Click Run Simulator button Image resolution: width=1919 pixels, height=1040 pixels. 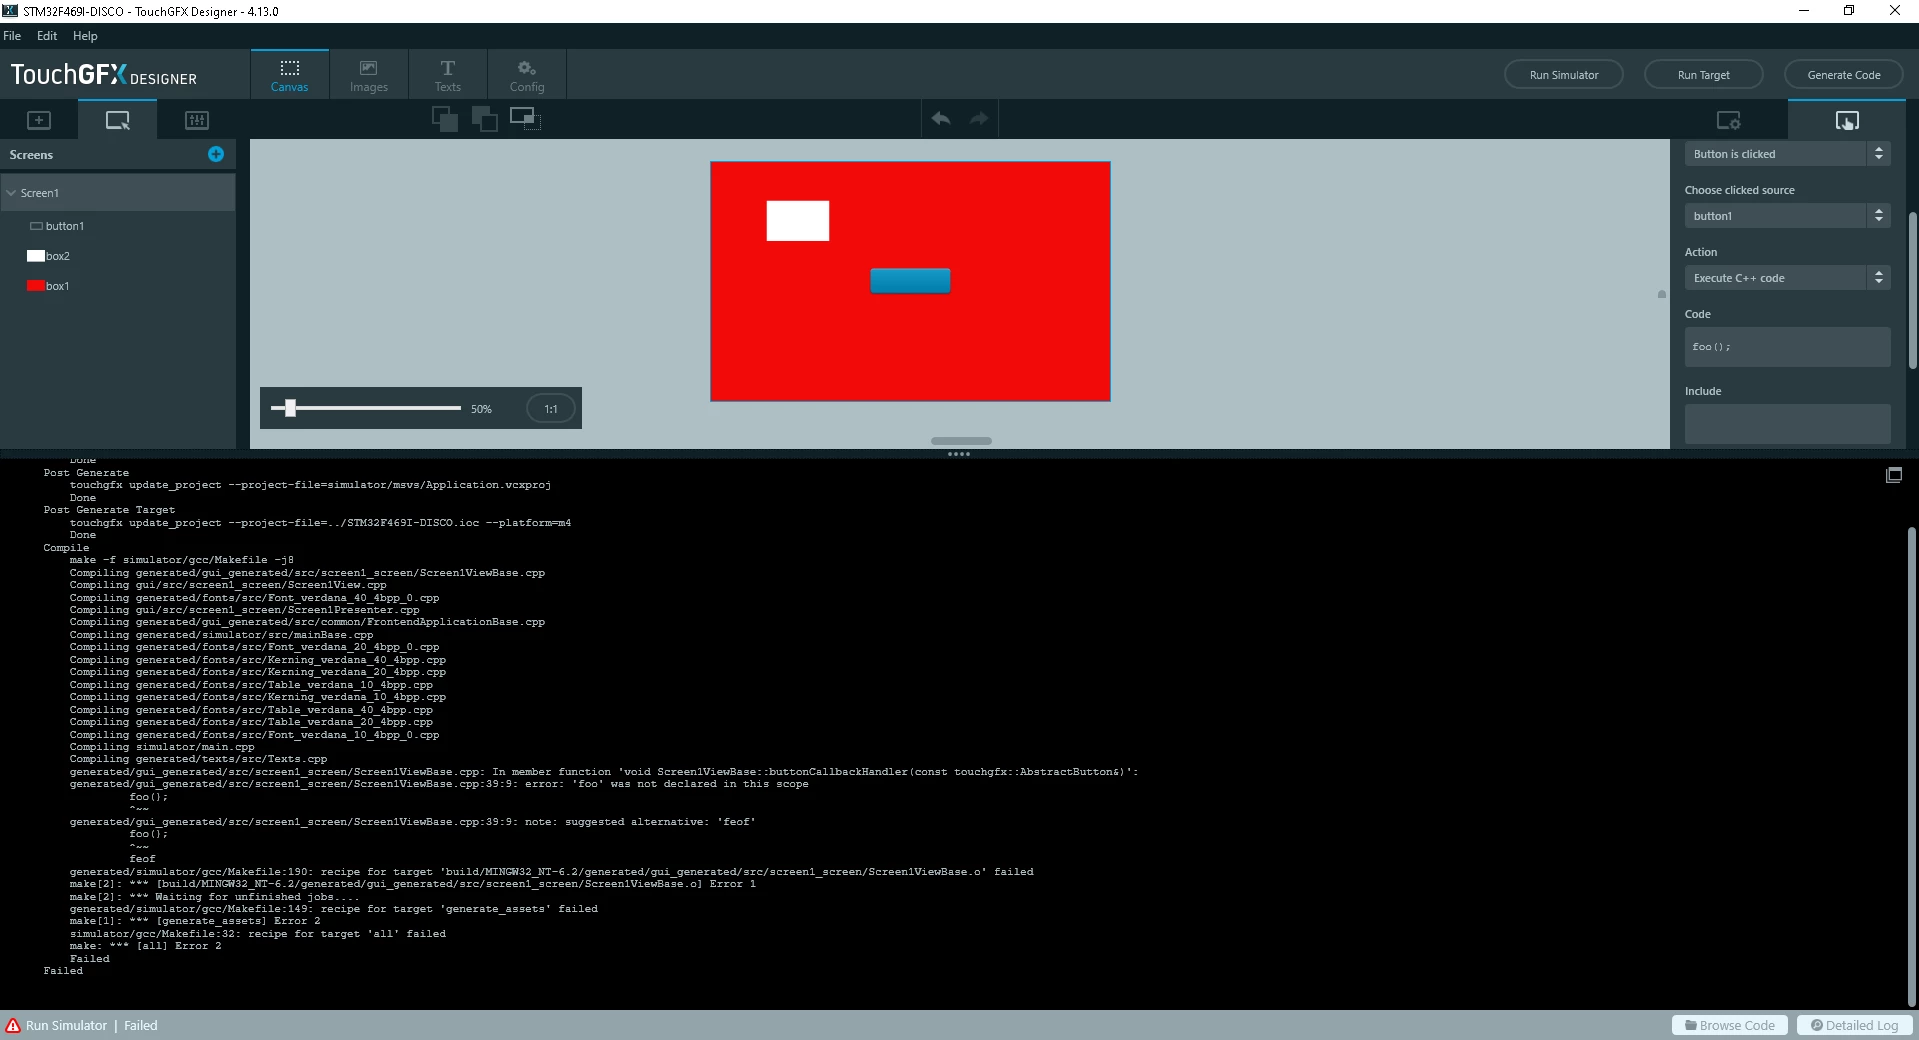coord(1563,75)
